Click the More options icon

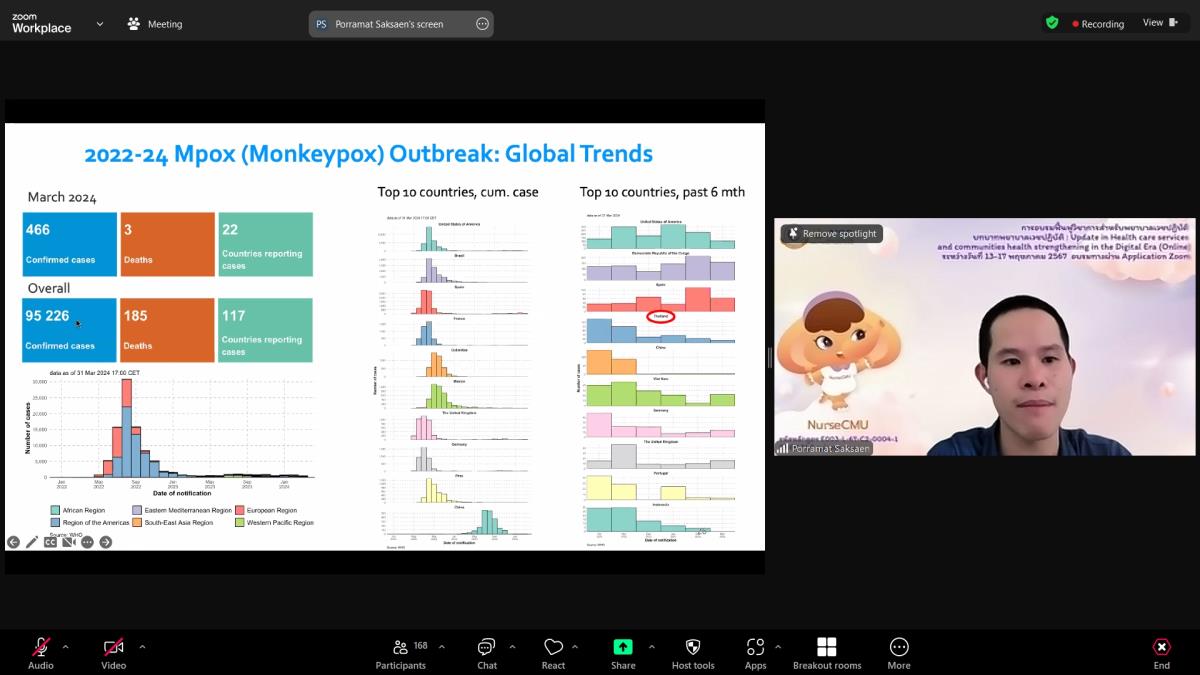pos(899,647)
